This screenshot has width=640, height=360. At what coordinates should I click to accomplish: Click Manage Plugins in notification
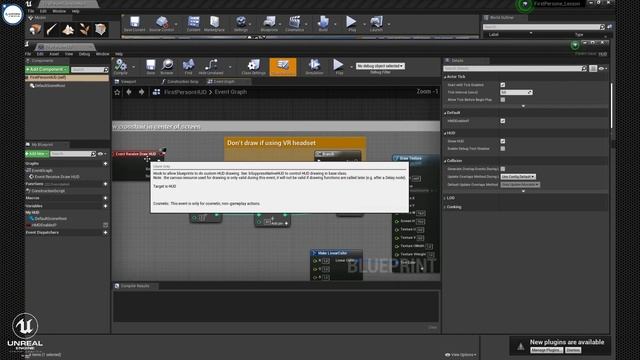tap(547, 350)
